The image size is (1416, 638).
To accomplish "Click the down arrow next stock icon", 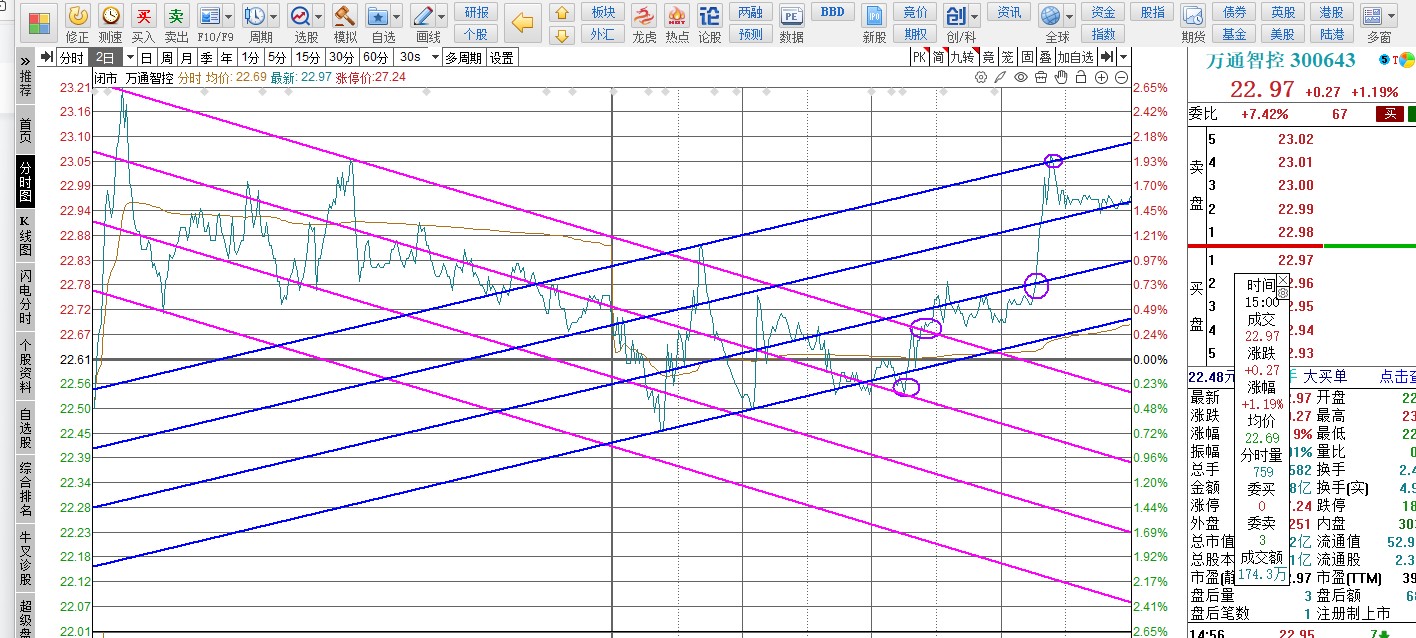I will point(563,35).
